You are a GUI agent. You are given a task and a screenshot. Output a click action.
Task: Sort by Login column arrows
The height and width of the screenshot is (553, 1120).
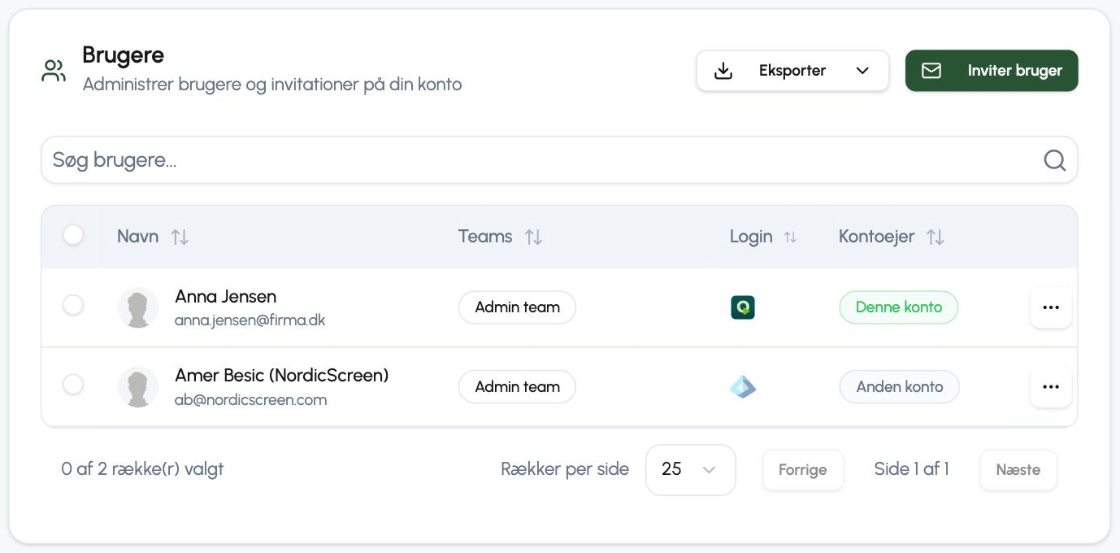[x=790, y=237]
